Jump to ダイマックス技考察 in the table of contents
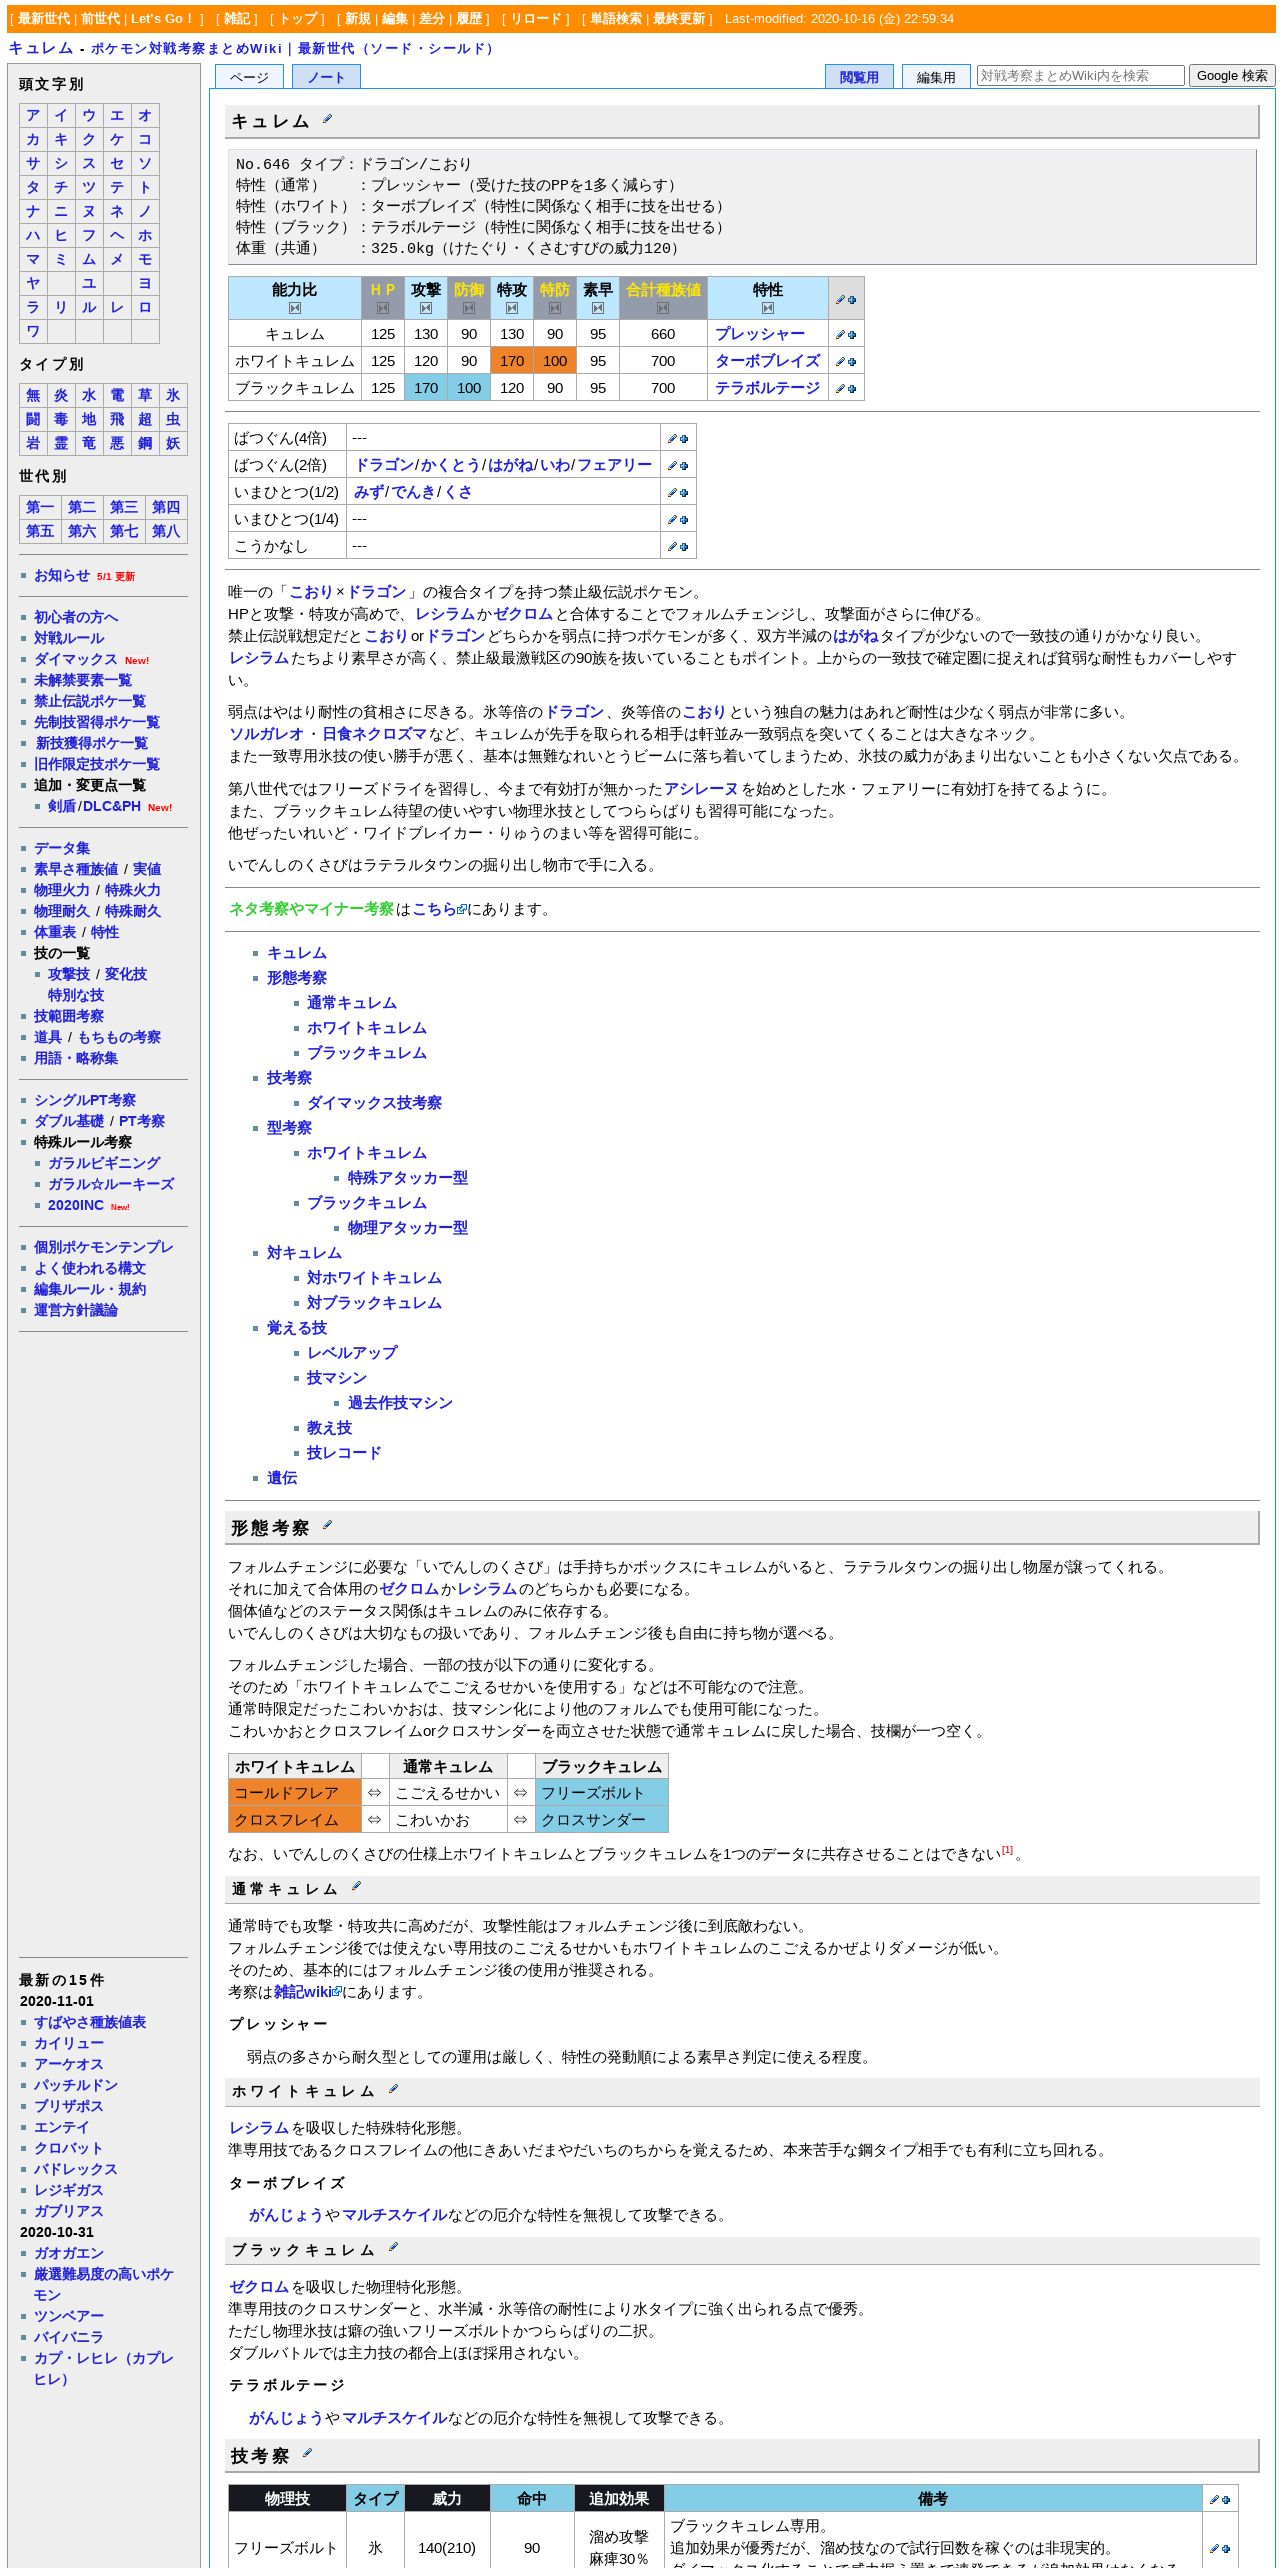This screenshot has height=2568, width=1284. point(374,1103)
